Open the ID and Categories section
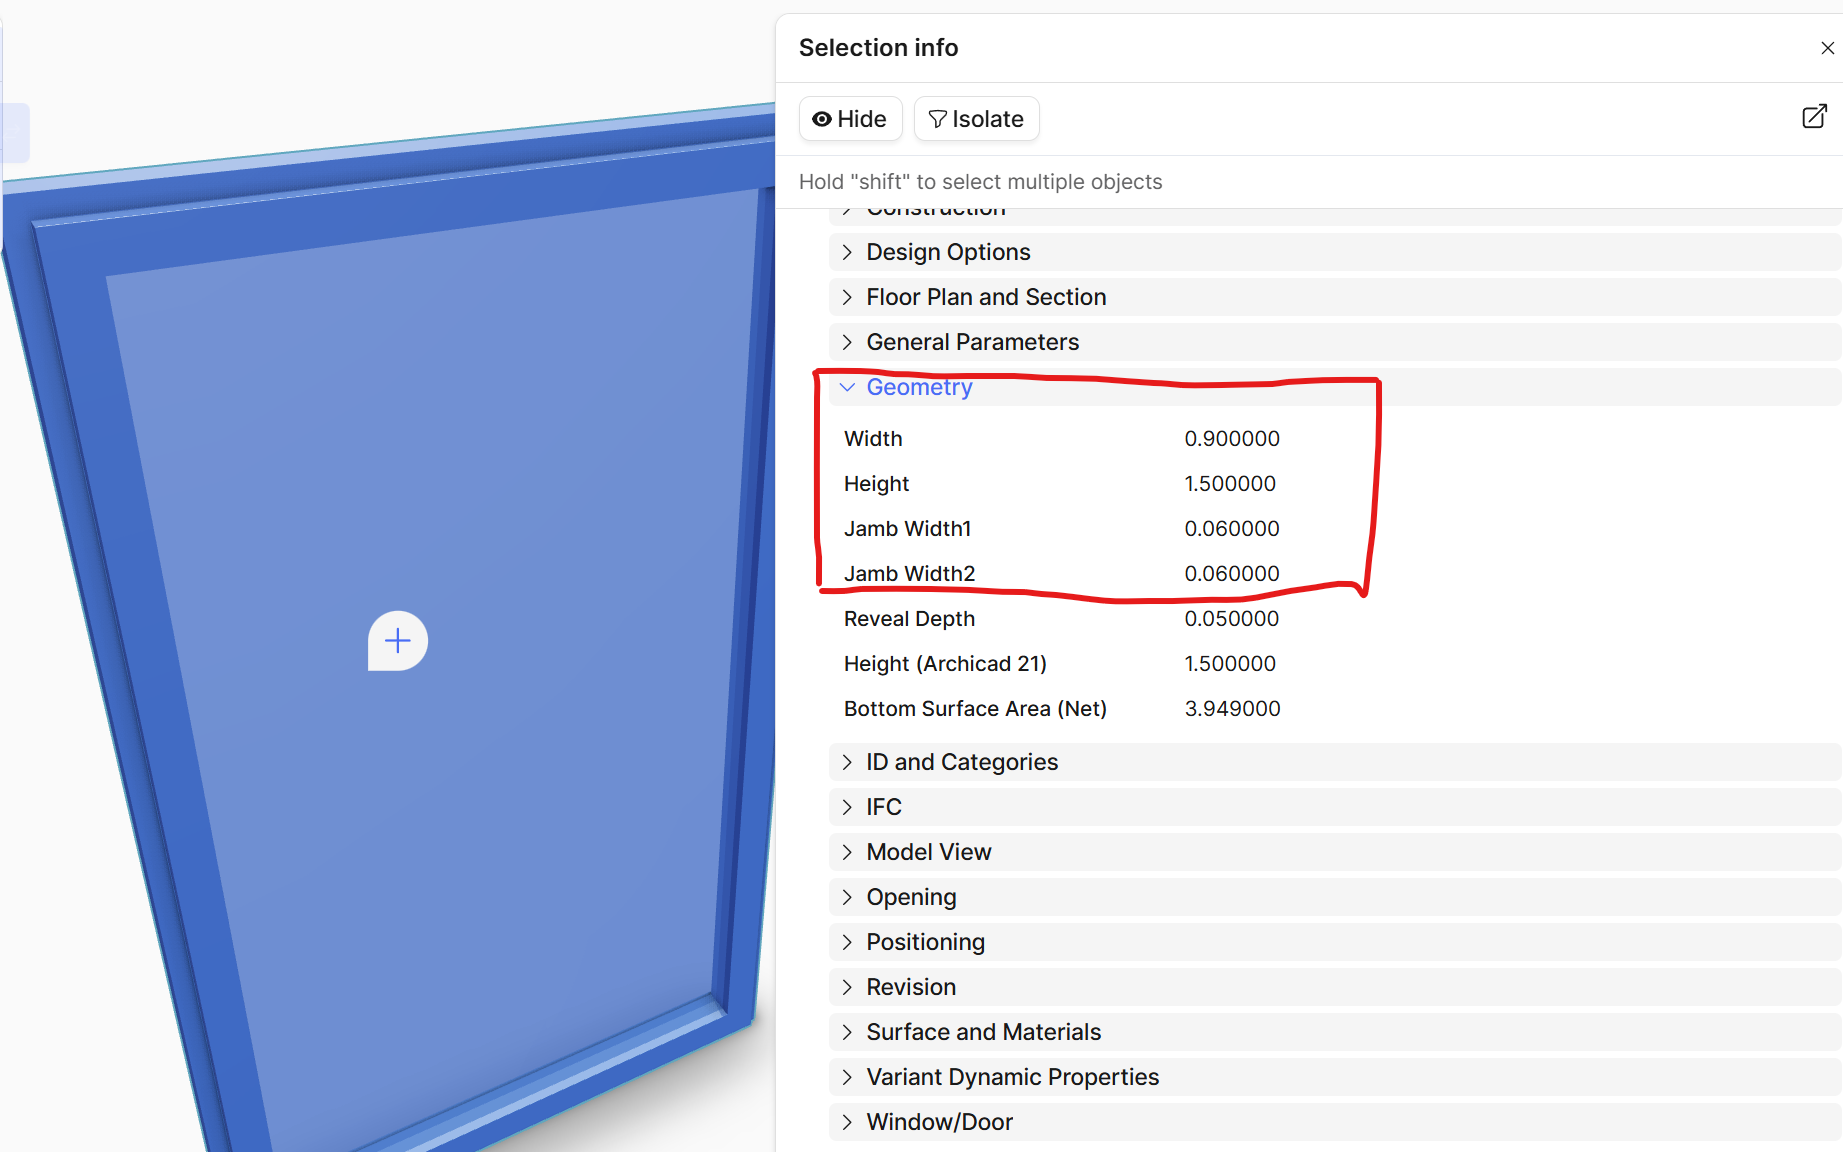Screen dimensions: 1843x1152 coord(1335,762)
